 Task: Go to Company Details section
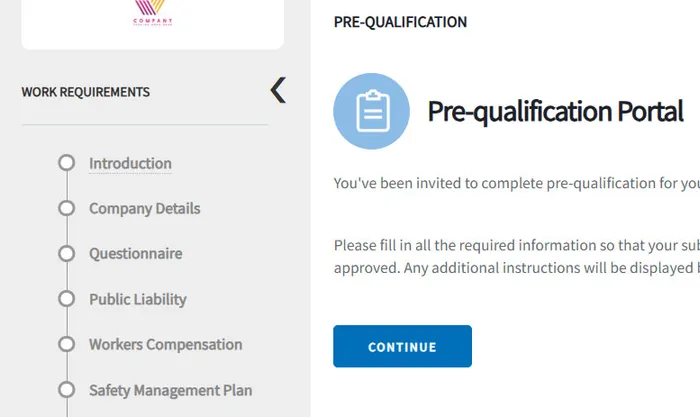click(x=144, y=208)
